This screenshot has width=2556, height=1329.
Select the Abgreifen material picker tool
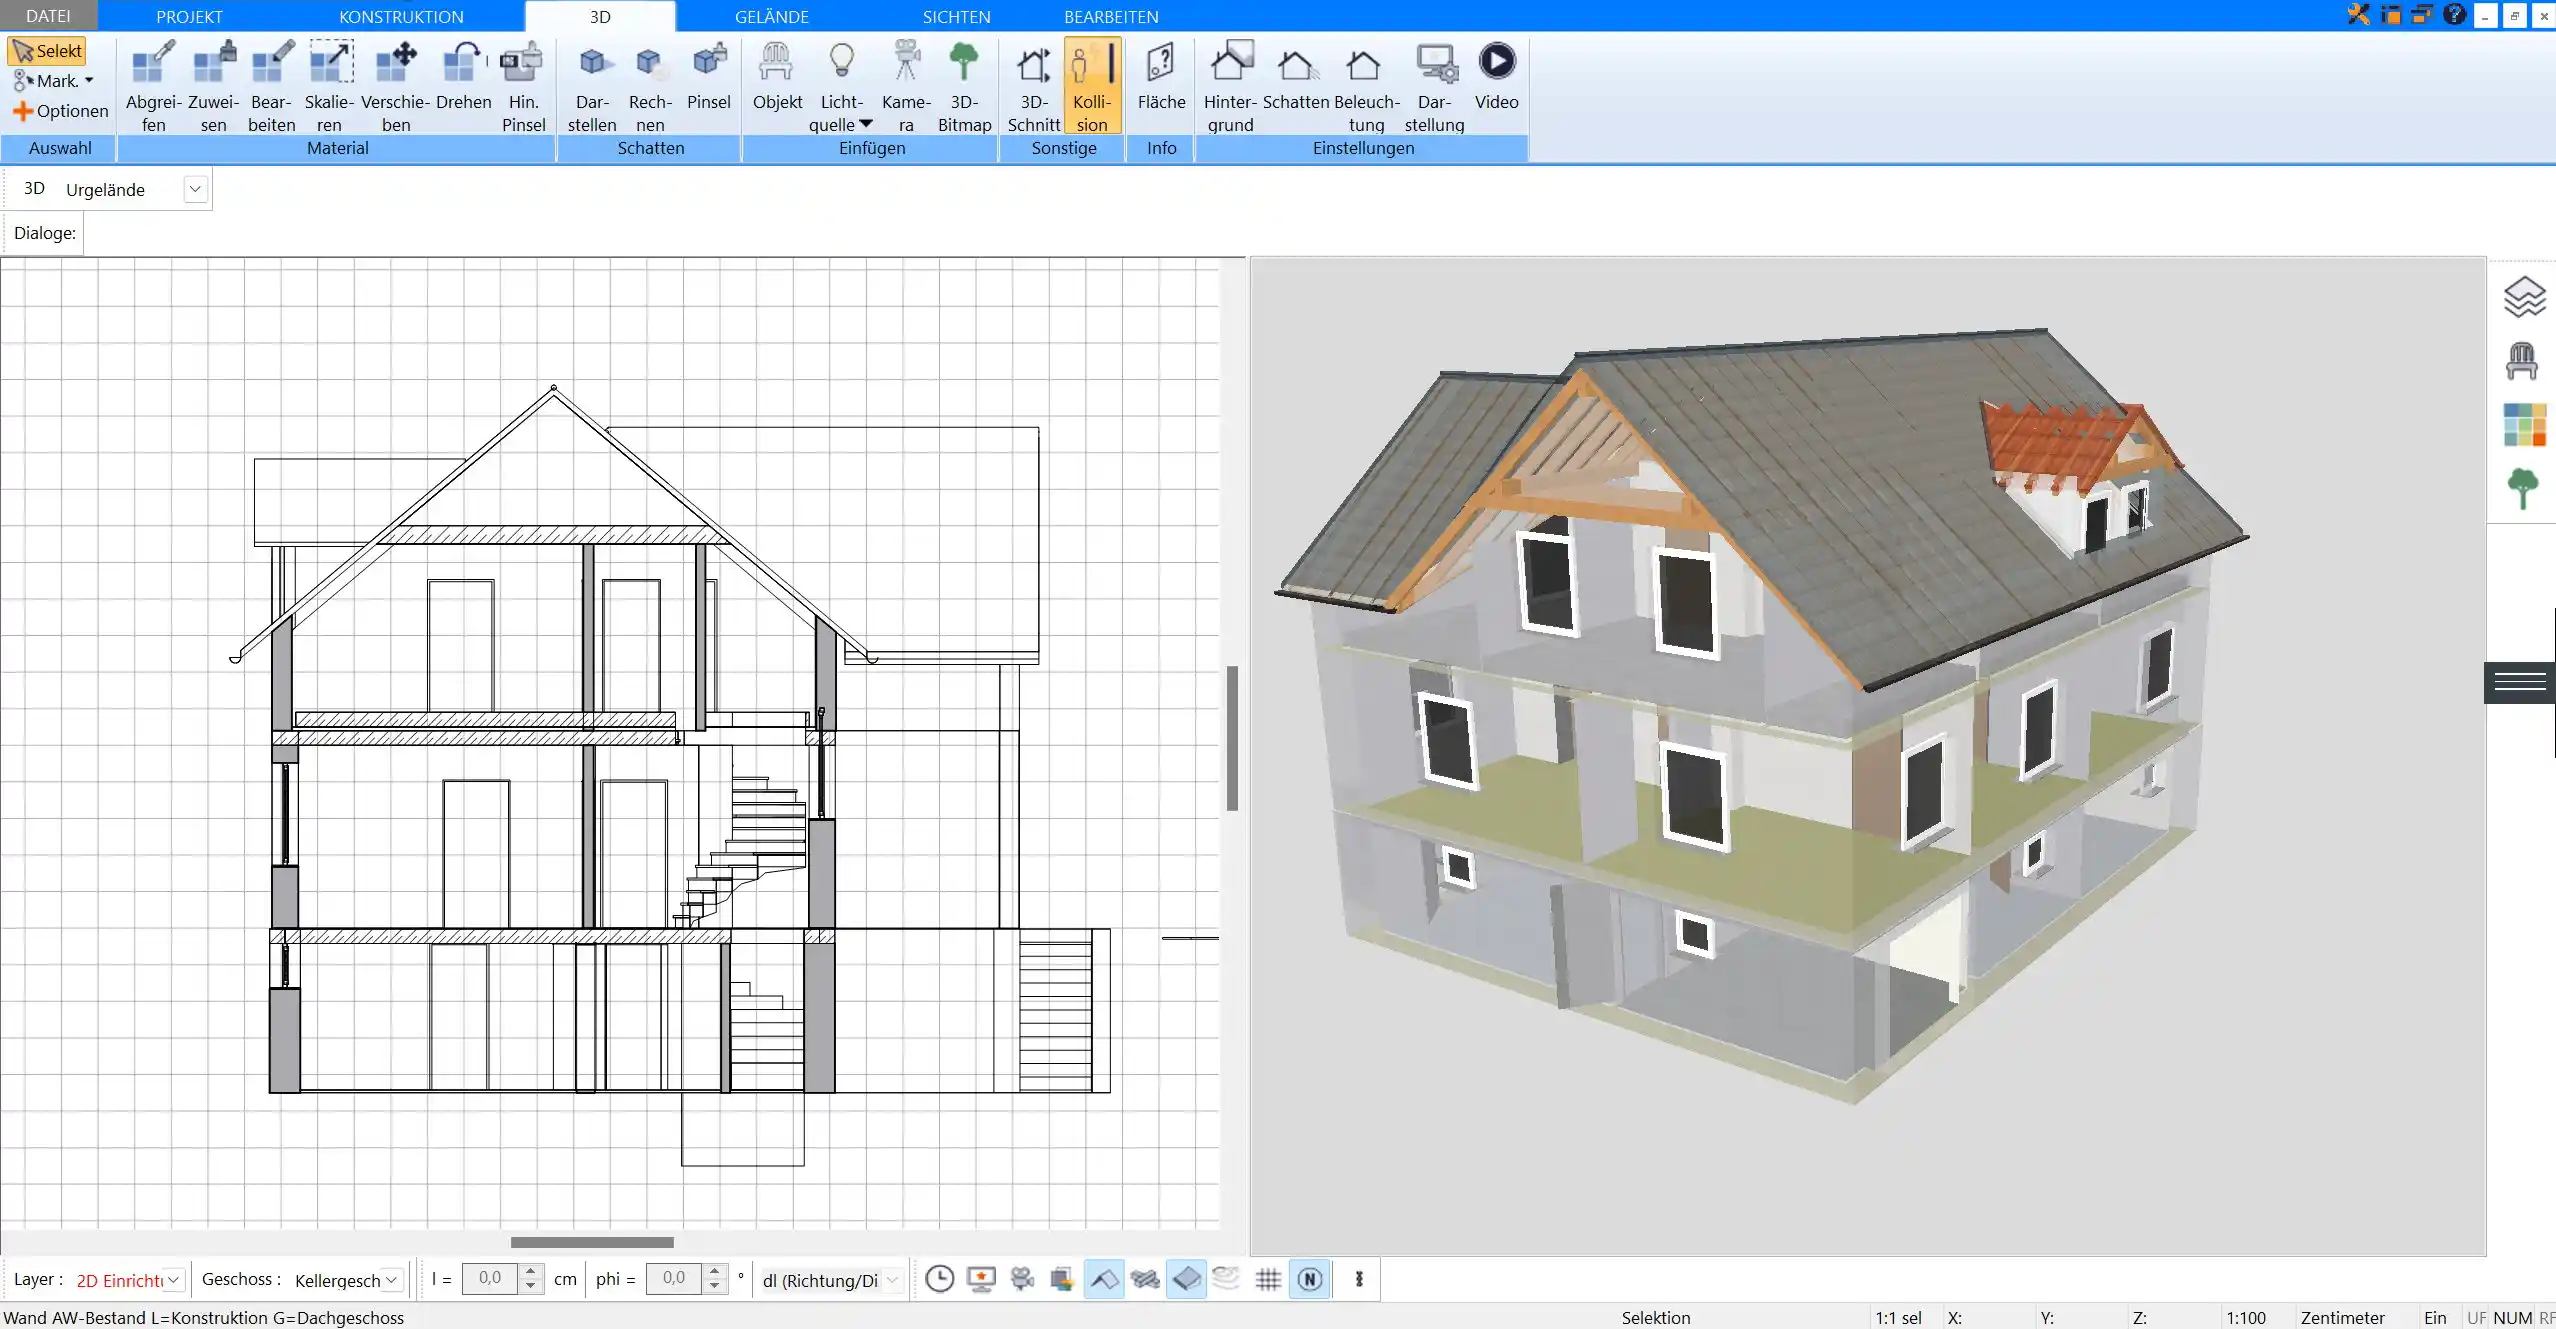153,86
